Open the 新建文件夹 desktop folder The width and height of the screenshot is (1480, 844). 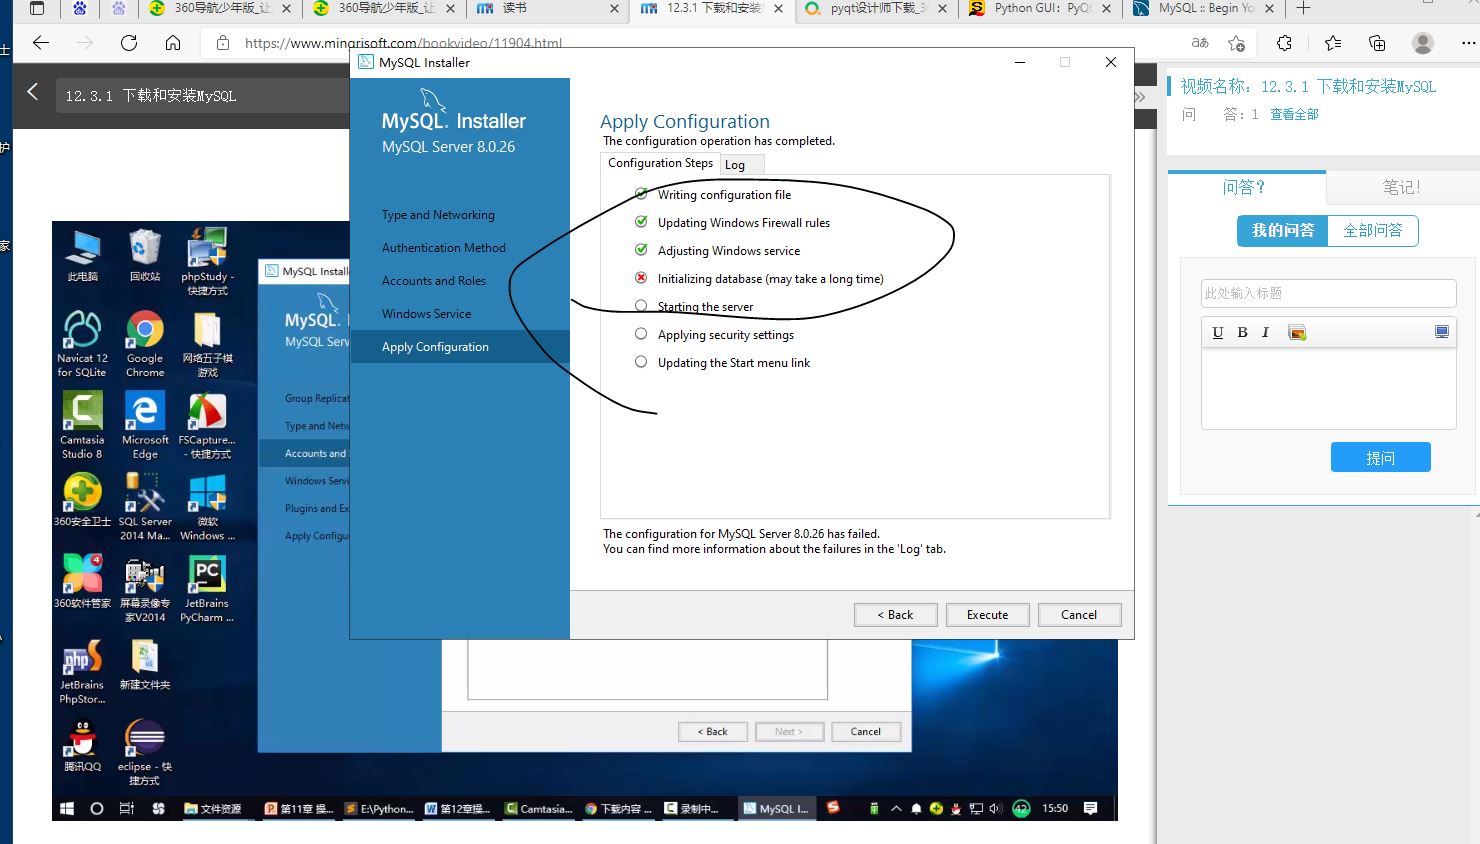tap(145, 664)
